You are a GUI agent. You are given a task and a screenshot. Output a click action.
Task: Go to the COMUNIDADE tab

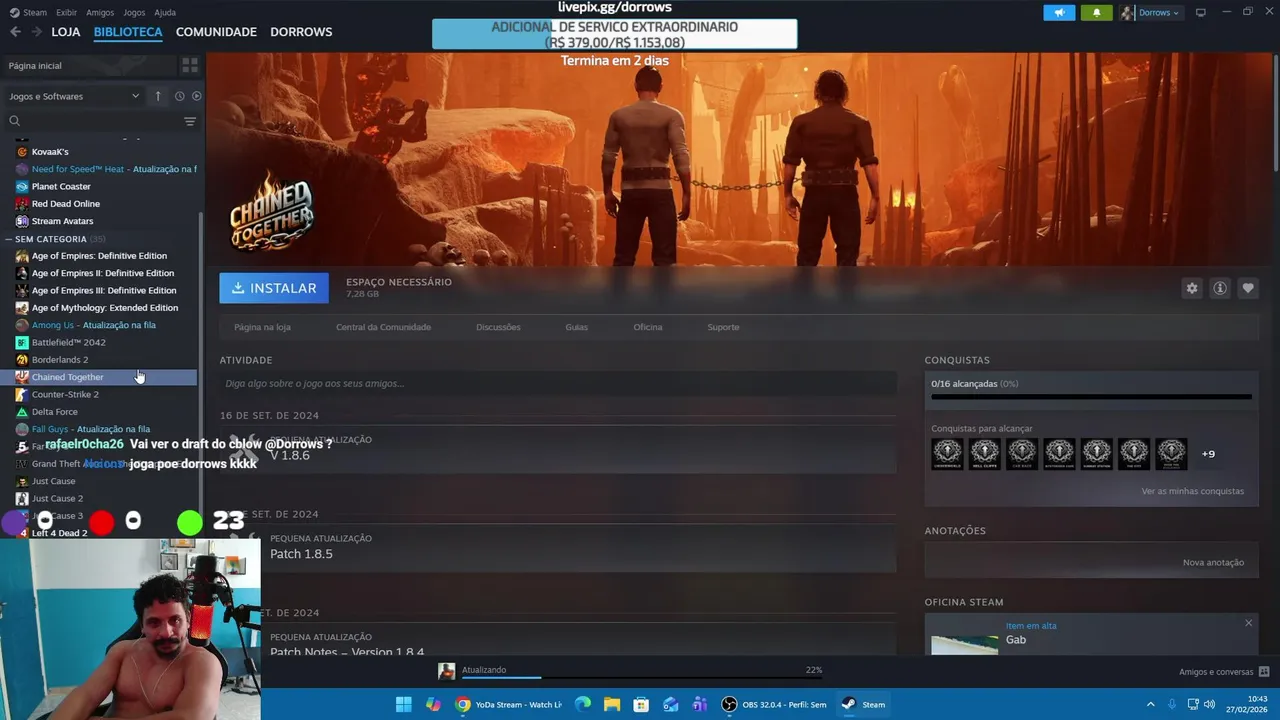coord(216,32)
